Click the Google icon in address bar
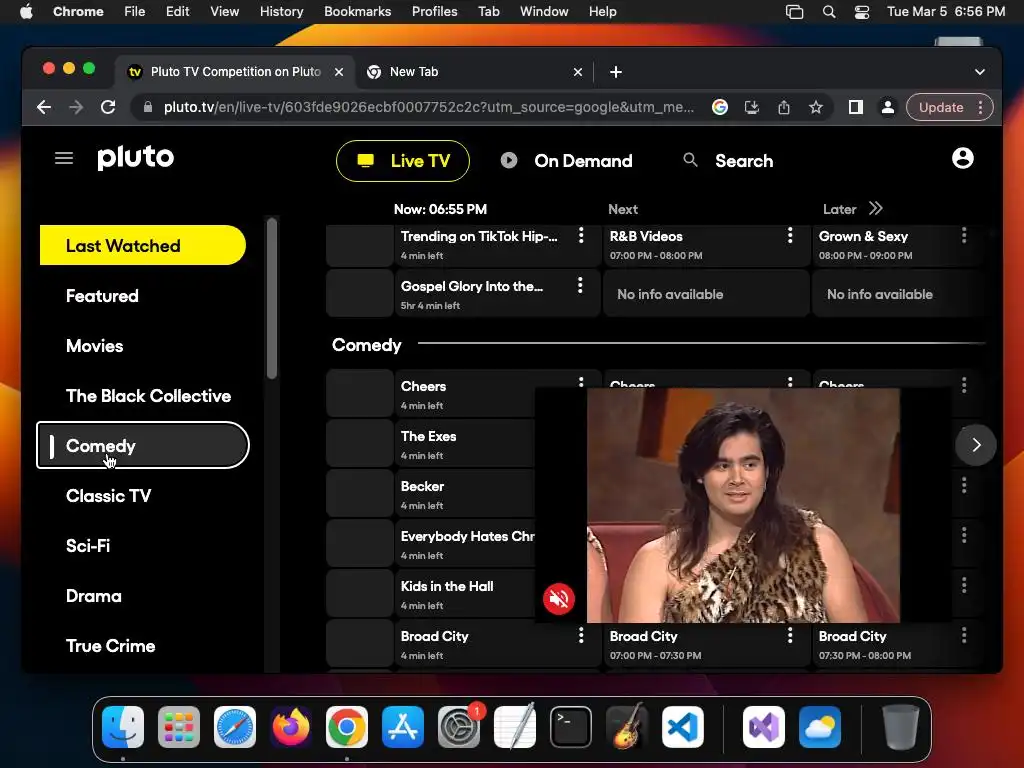The image size is (1024, 768). pyautogui.click(x=720, y=107)
